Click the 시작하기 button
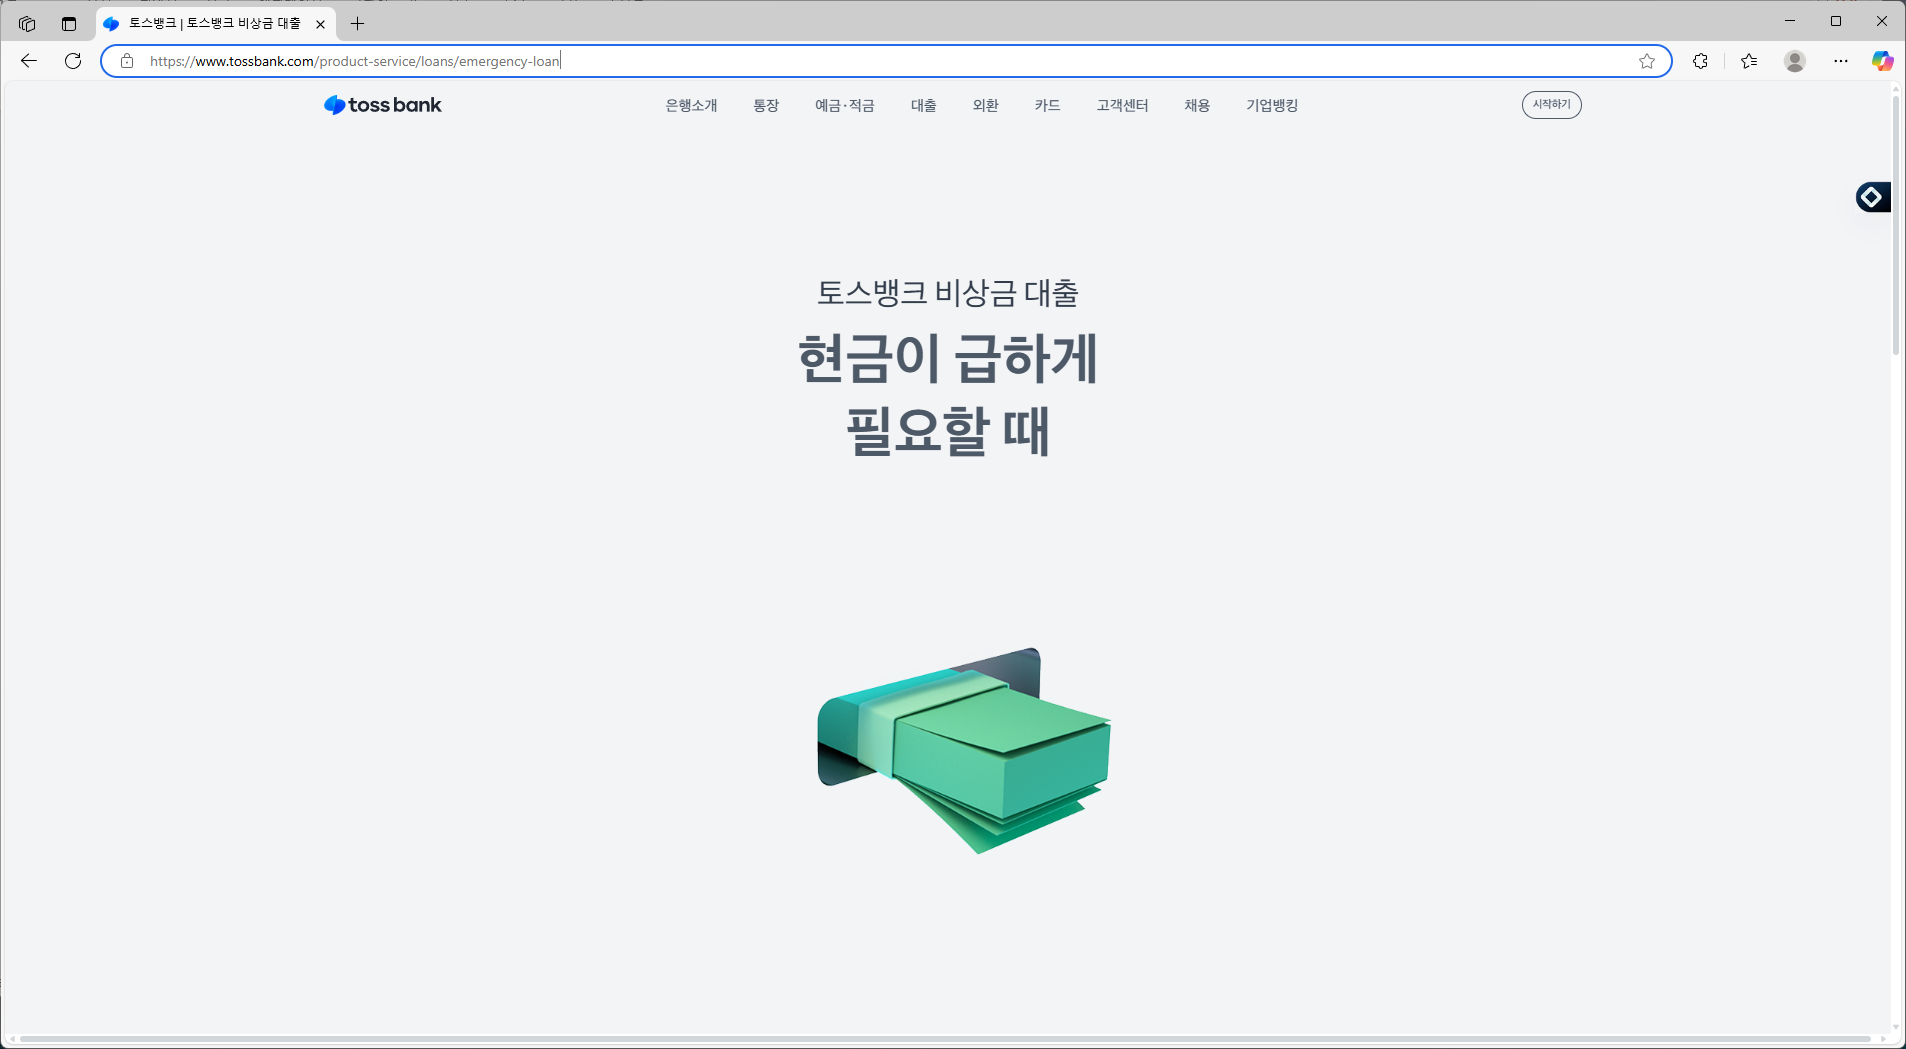The image size is (1906, 1049). [1552, 104]
